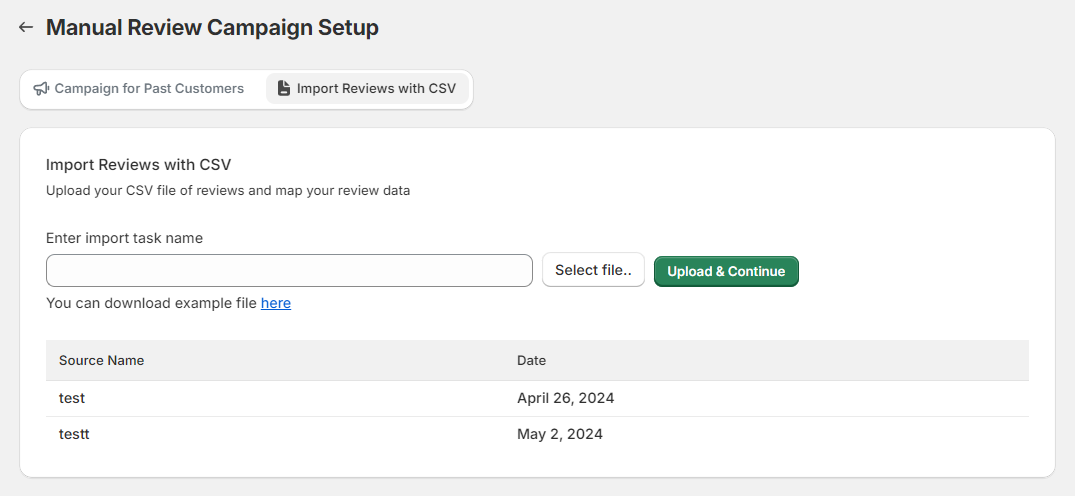Click the Import Reviews with CSV card heading
Screen dimensions: 1075x496
pos(139,164)
